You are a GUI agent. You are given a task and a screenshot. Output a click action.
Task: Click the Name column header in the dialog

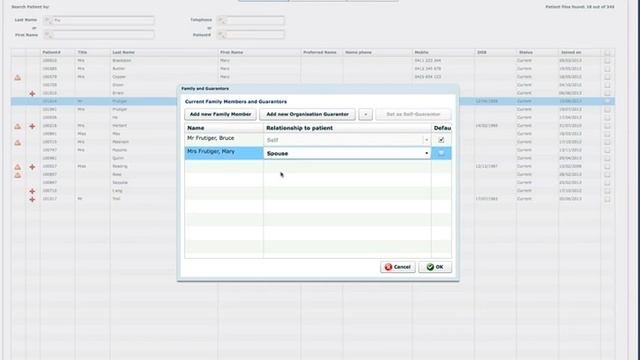point(224,128)
